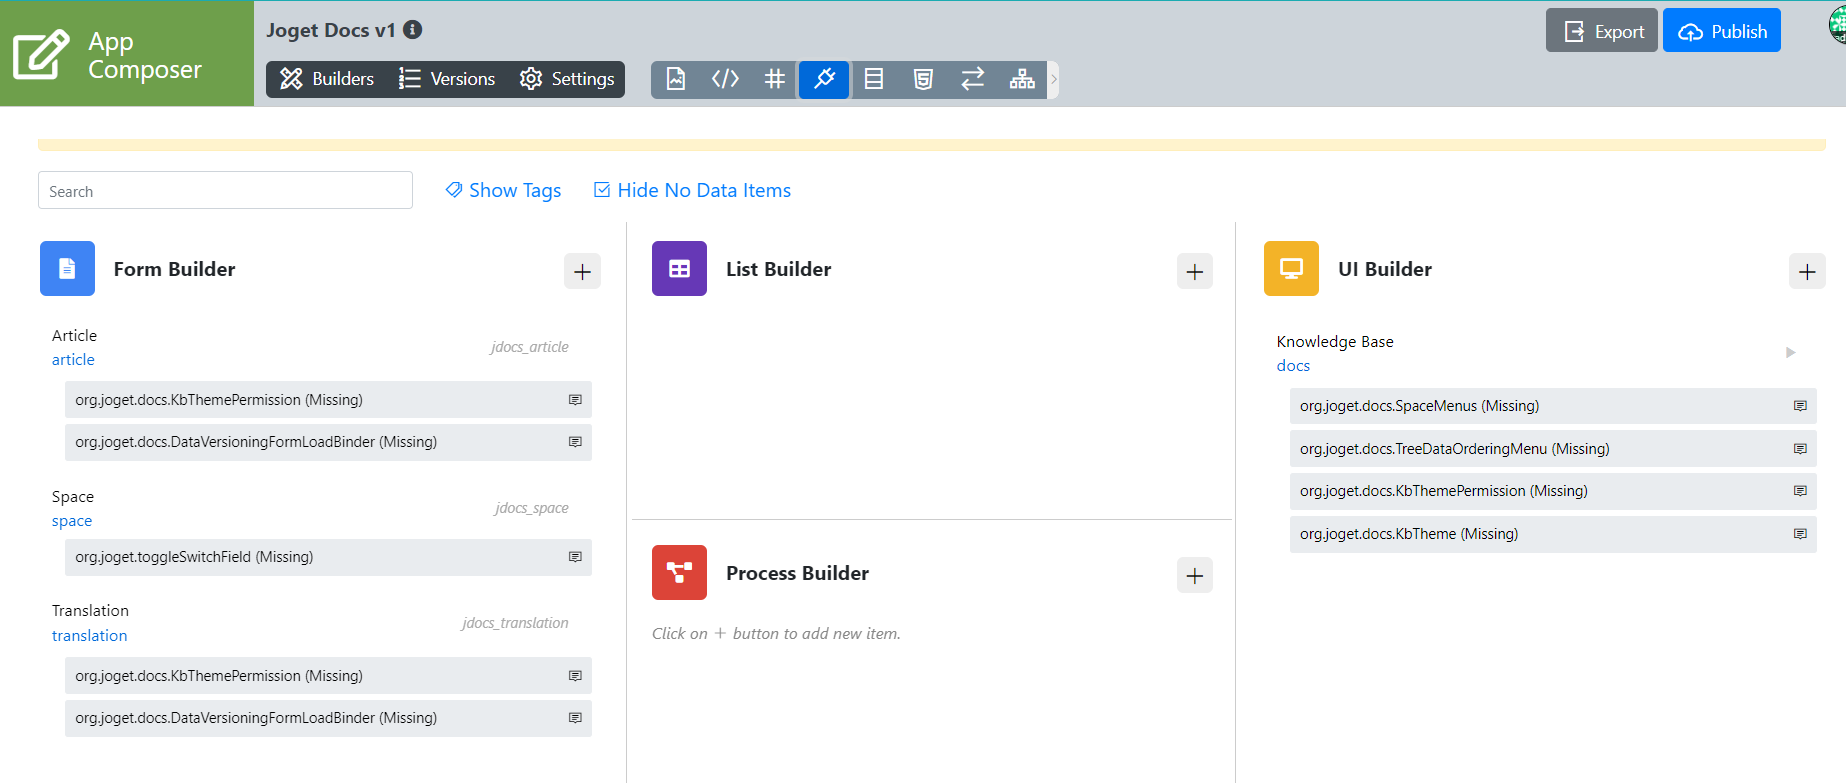Screen dimensions: 1846x783
Task: Click the blue Form Builder document icon
Action: click(67, 268)
